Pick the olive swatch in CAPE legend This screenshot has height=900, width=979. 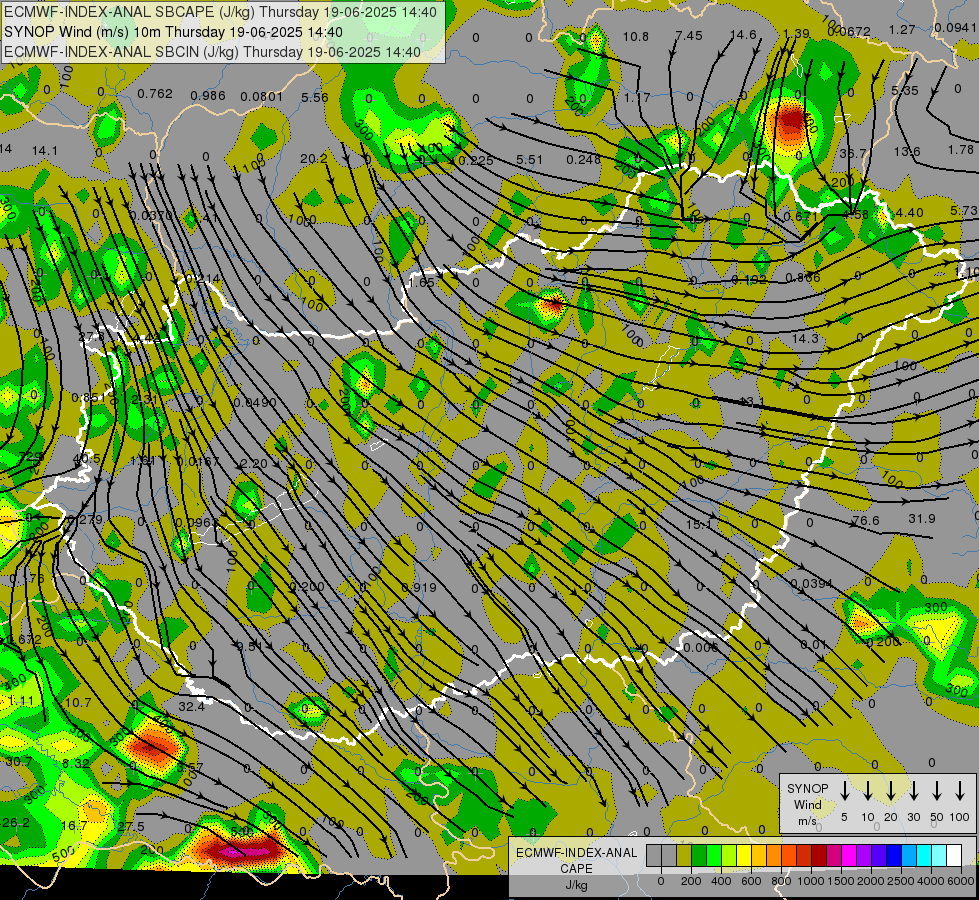[x=684, y=856]
